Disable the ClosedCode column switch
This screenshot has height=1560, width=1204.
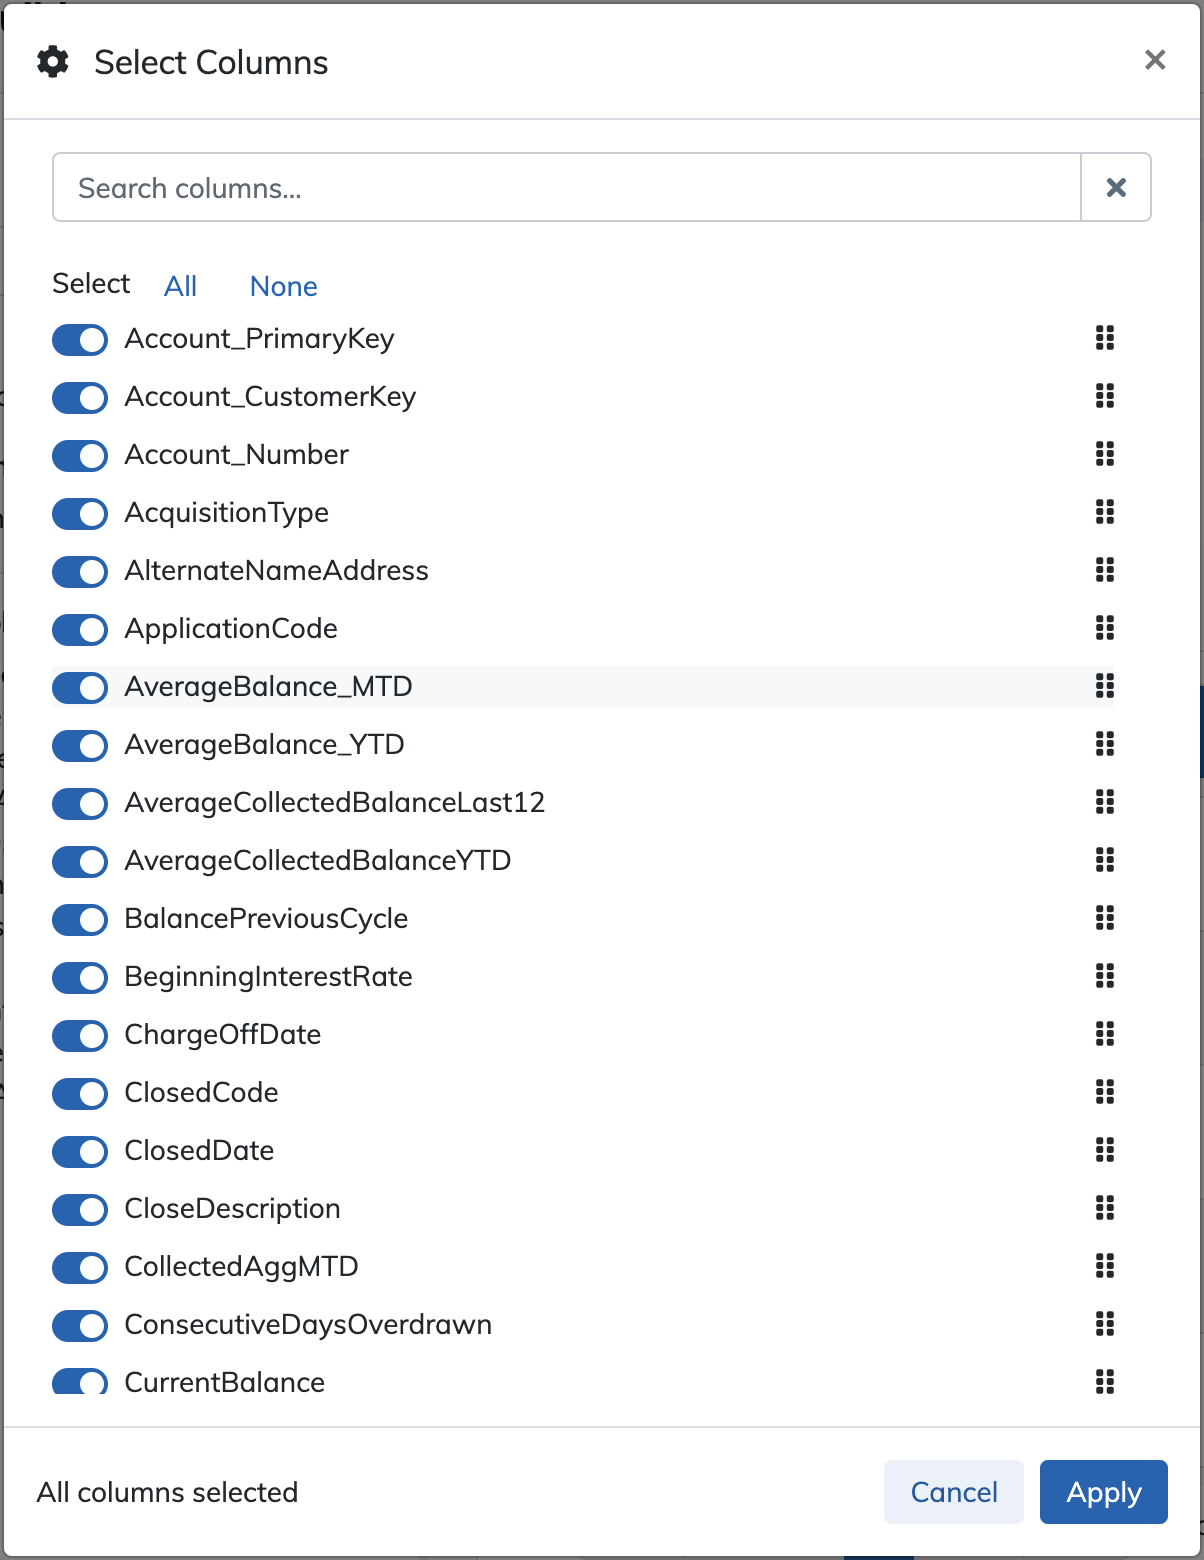(80, 1094)
